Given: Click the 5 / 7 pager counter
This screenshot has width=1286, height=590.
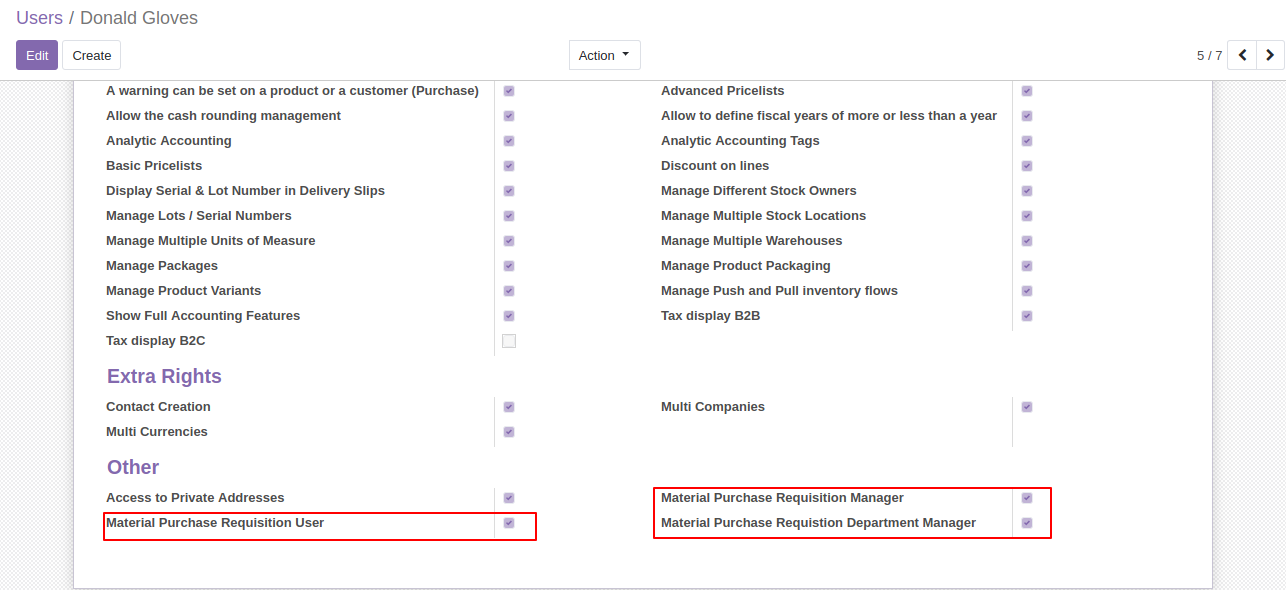Looking at the screenshot, I should point(1209,56).
